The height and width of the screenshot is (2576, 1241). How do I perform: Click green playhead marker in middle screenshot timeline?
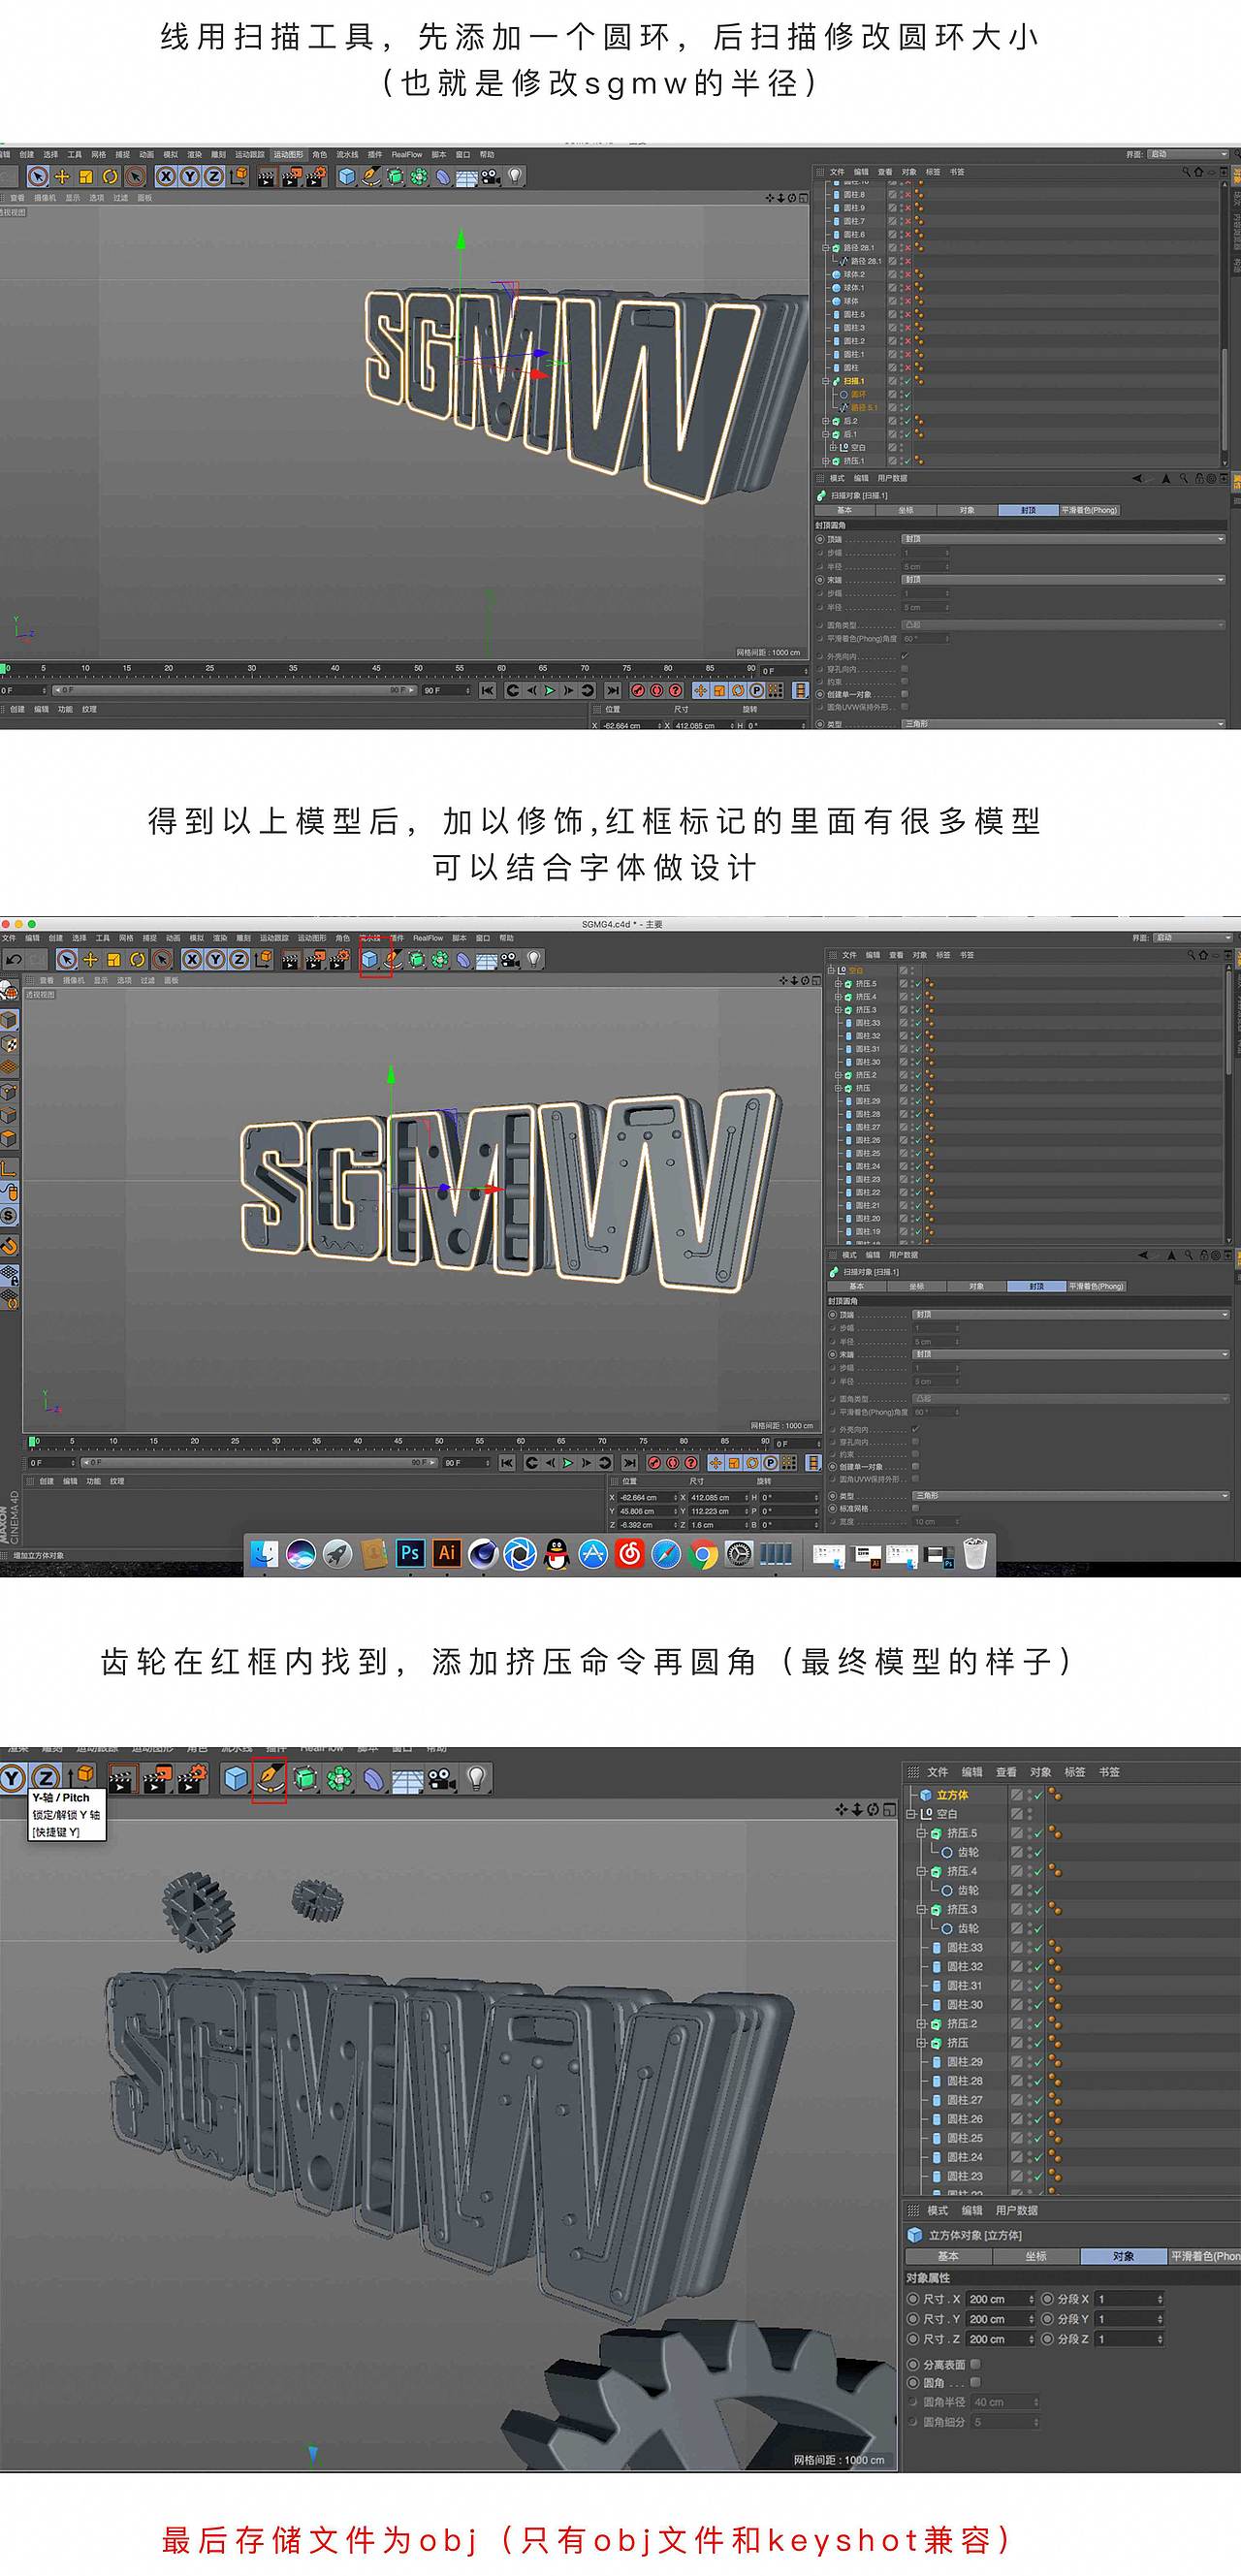pyautogui.click(x=33, y=1441)
